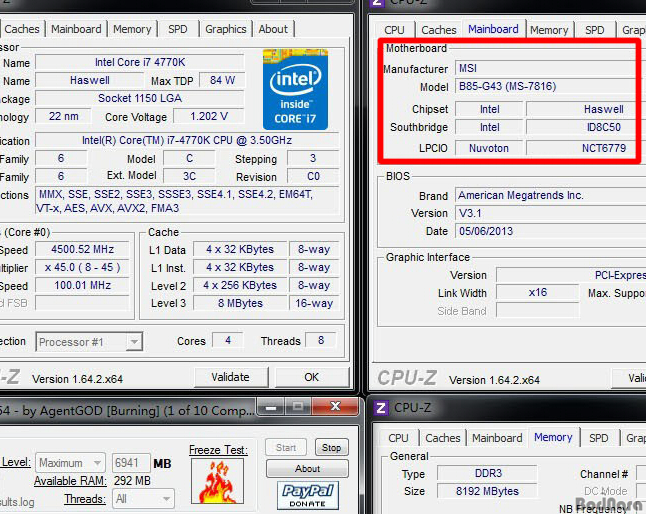Click the Ext. Model value 3C
The width and height of the screenshot is (646, 514).
pos(189,176)
